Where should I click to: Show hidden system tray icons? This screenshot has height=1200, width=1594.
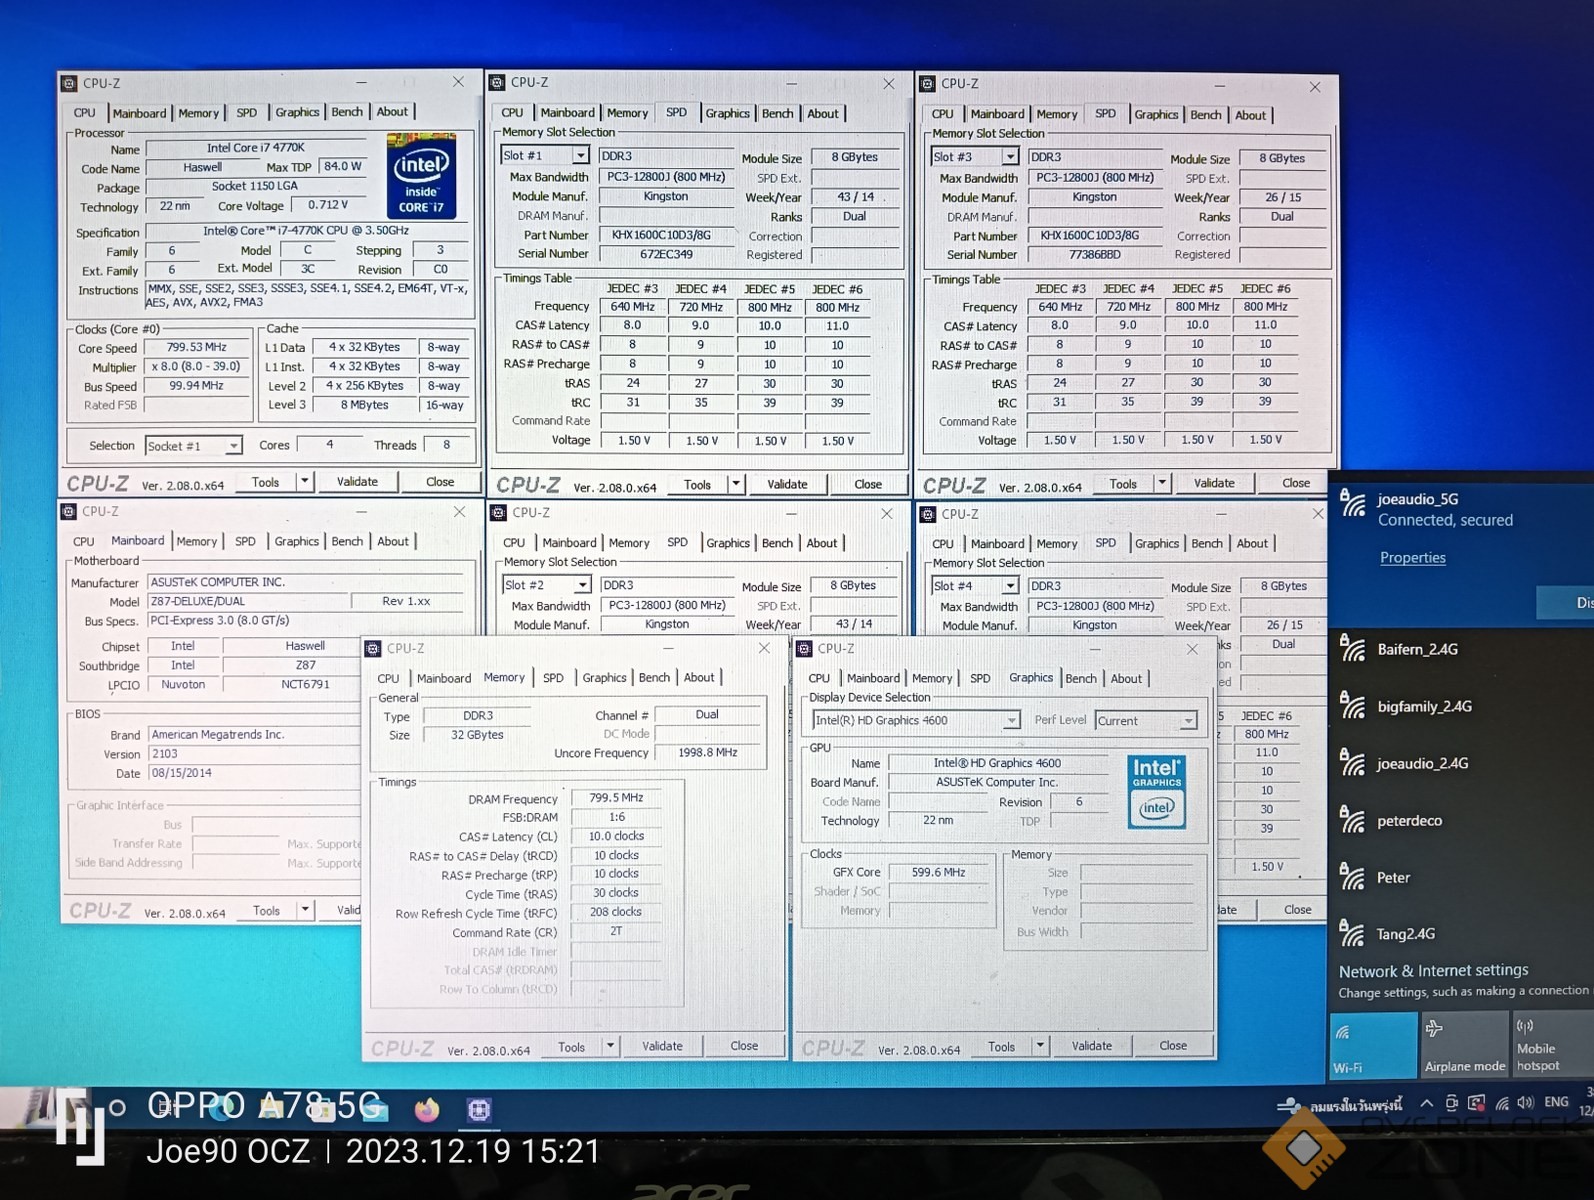(1426, 1103)
